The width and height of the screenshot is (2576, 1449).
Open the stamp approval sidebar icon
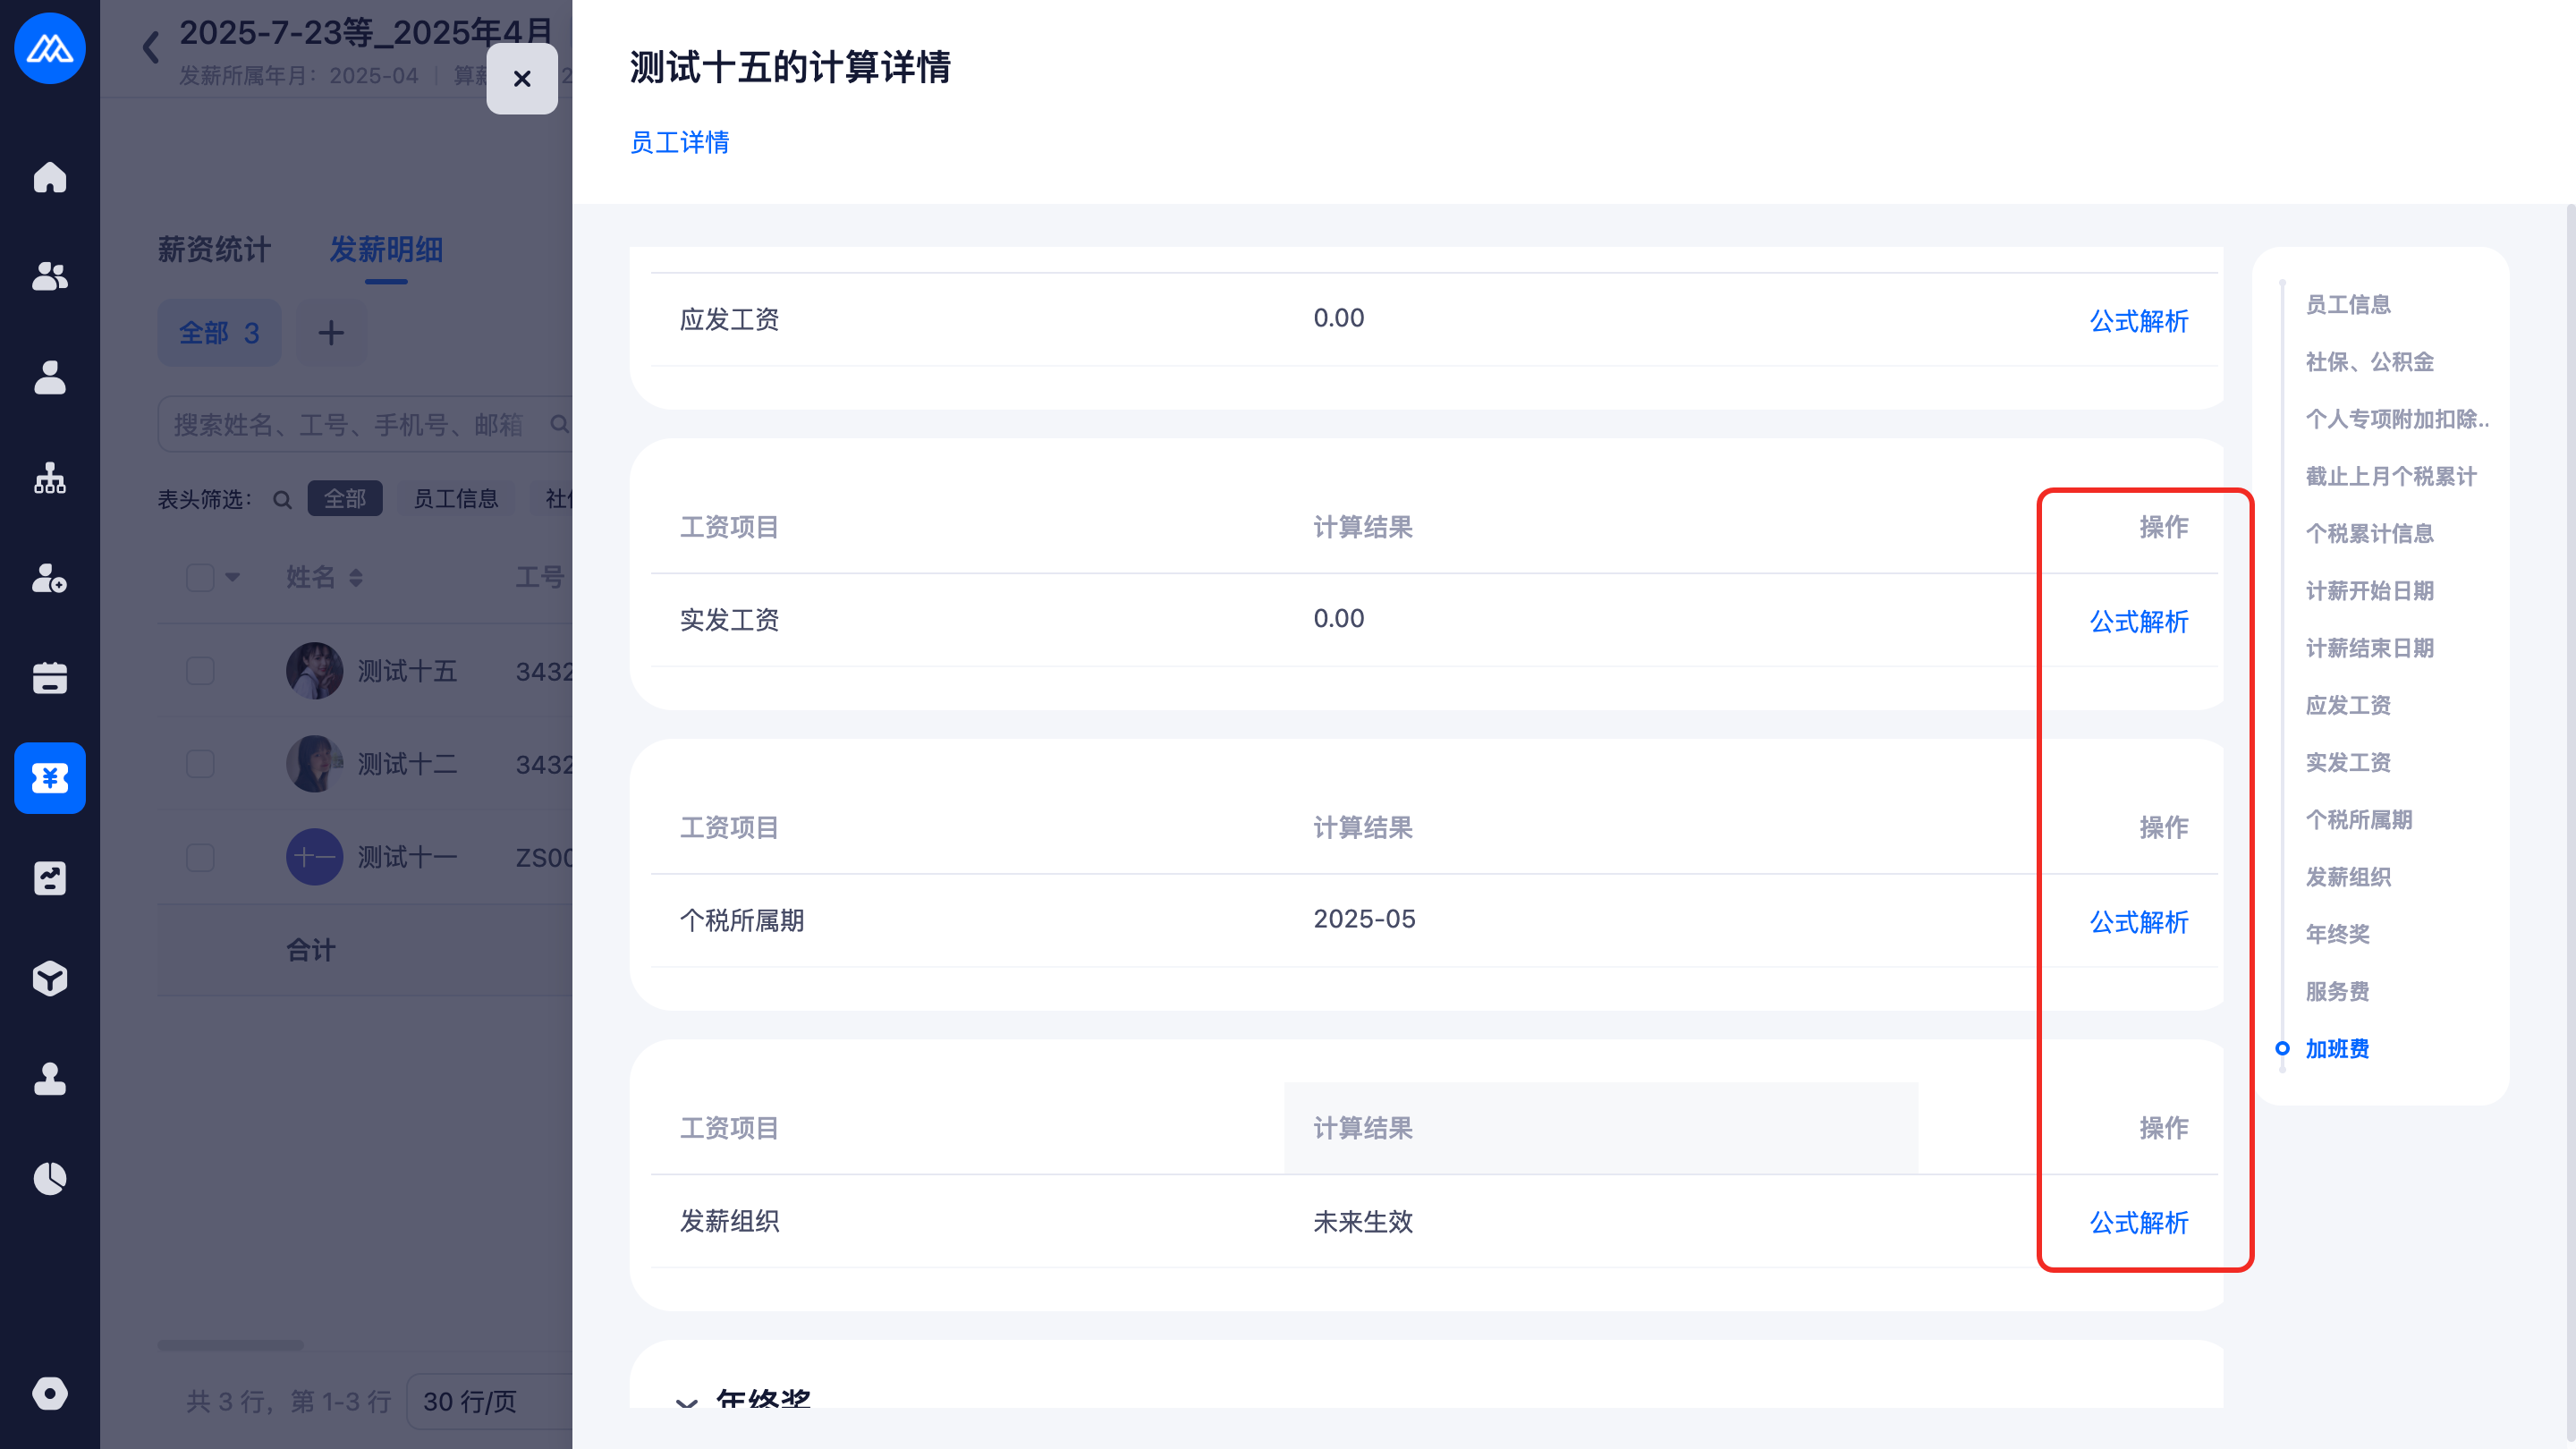coord(50,1078)
